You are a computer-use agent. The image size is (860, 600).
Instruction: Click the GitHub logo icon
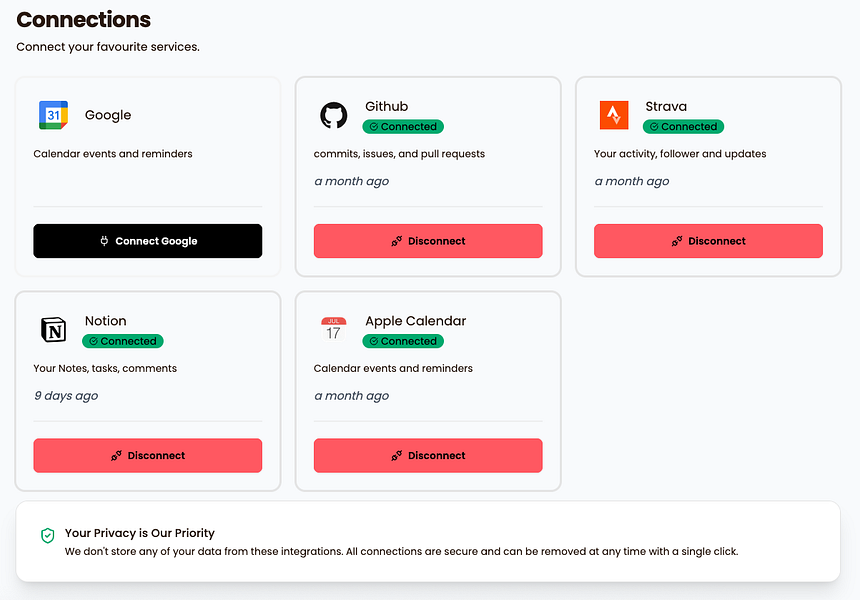tap(334, 113)
